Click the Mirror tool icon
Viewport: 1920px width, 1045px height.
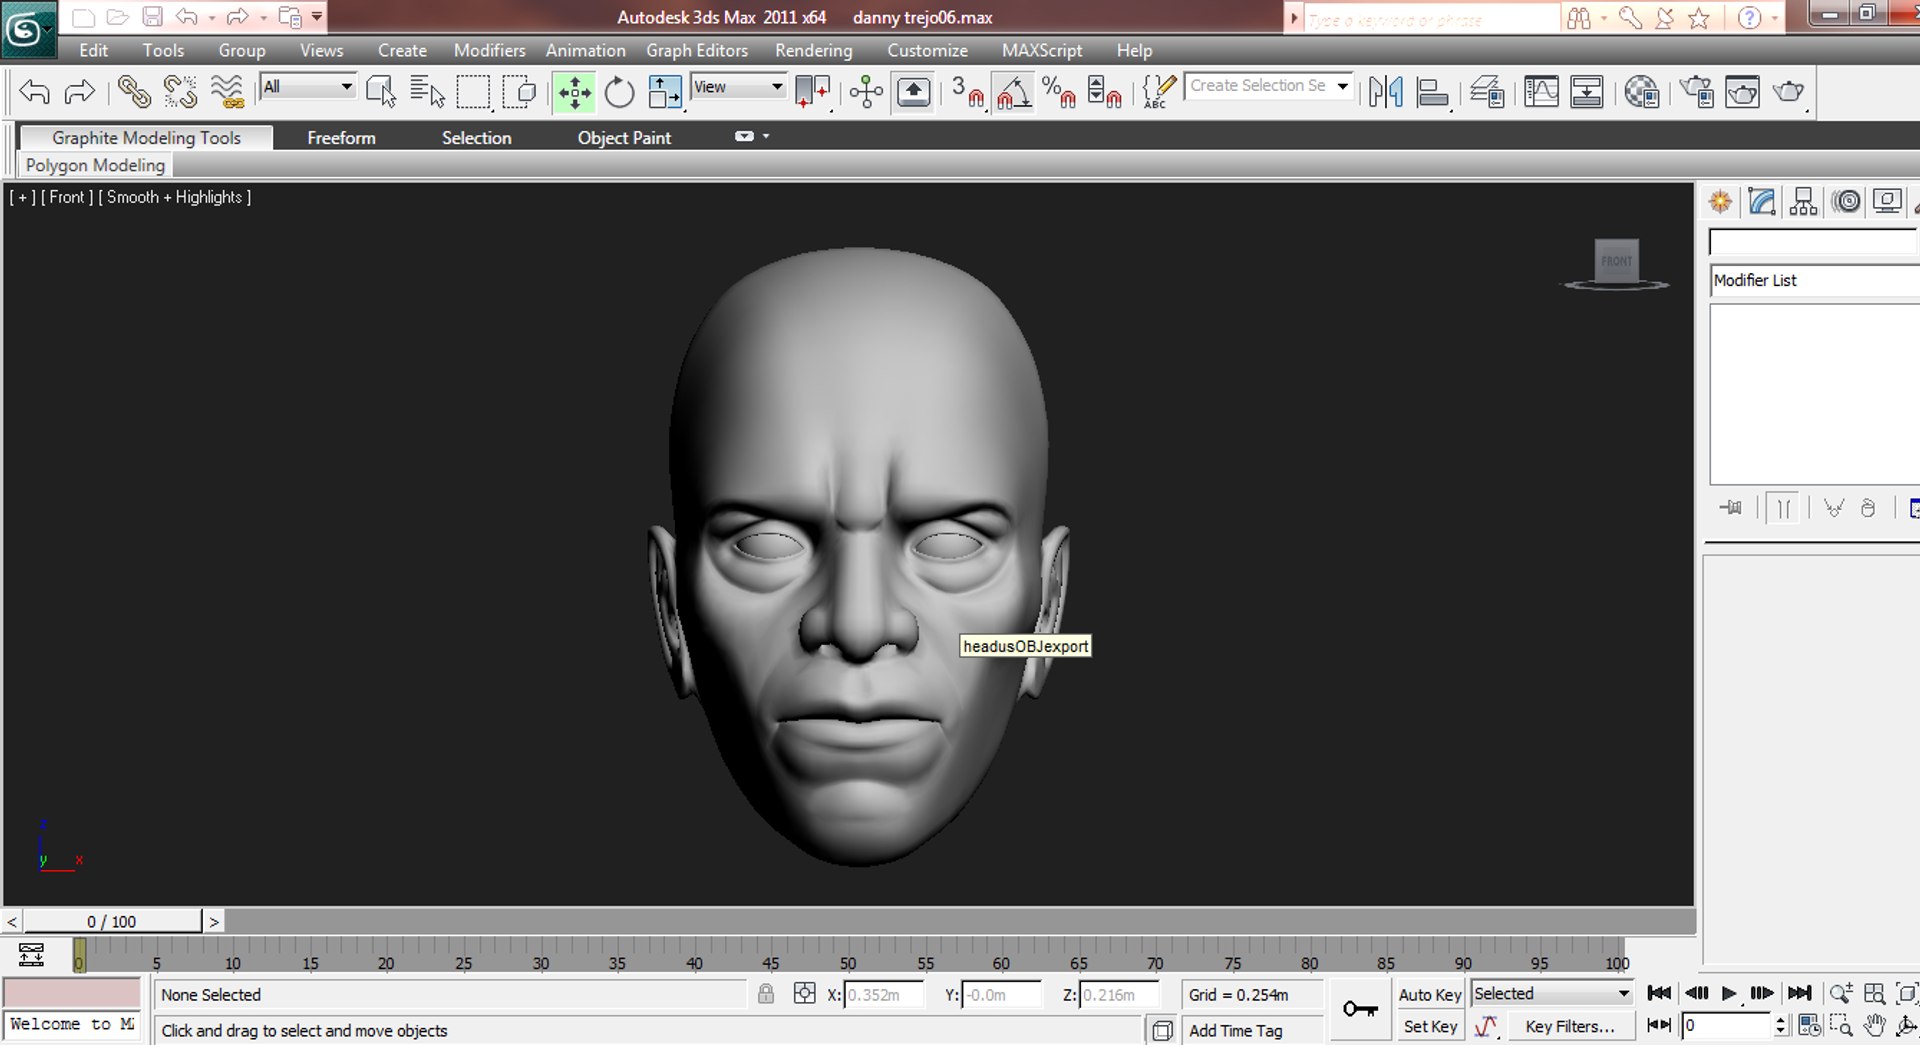(x=1386, y=92)
